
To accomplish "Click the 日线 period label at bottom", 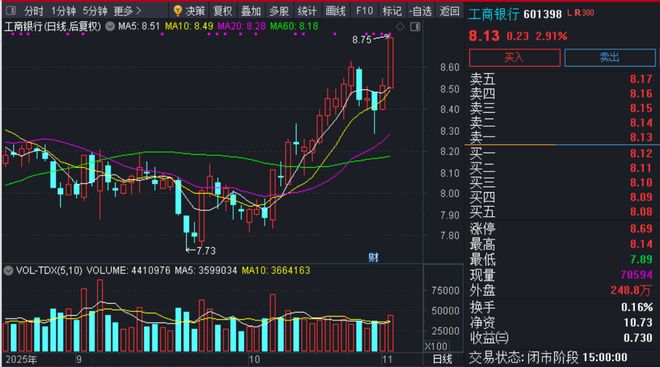I will pos(442,359).
